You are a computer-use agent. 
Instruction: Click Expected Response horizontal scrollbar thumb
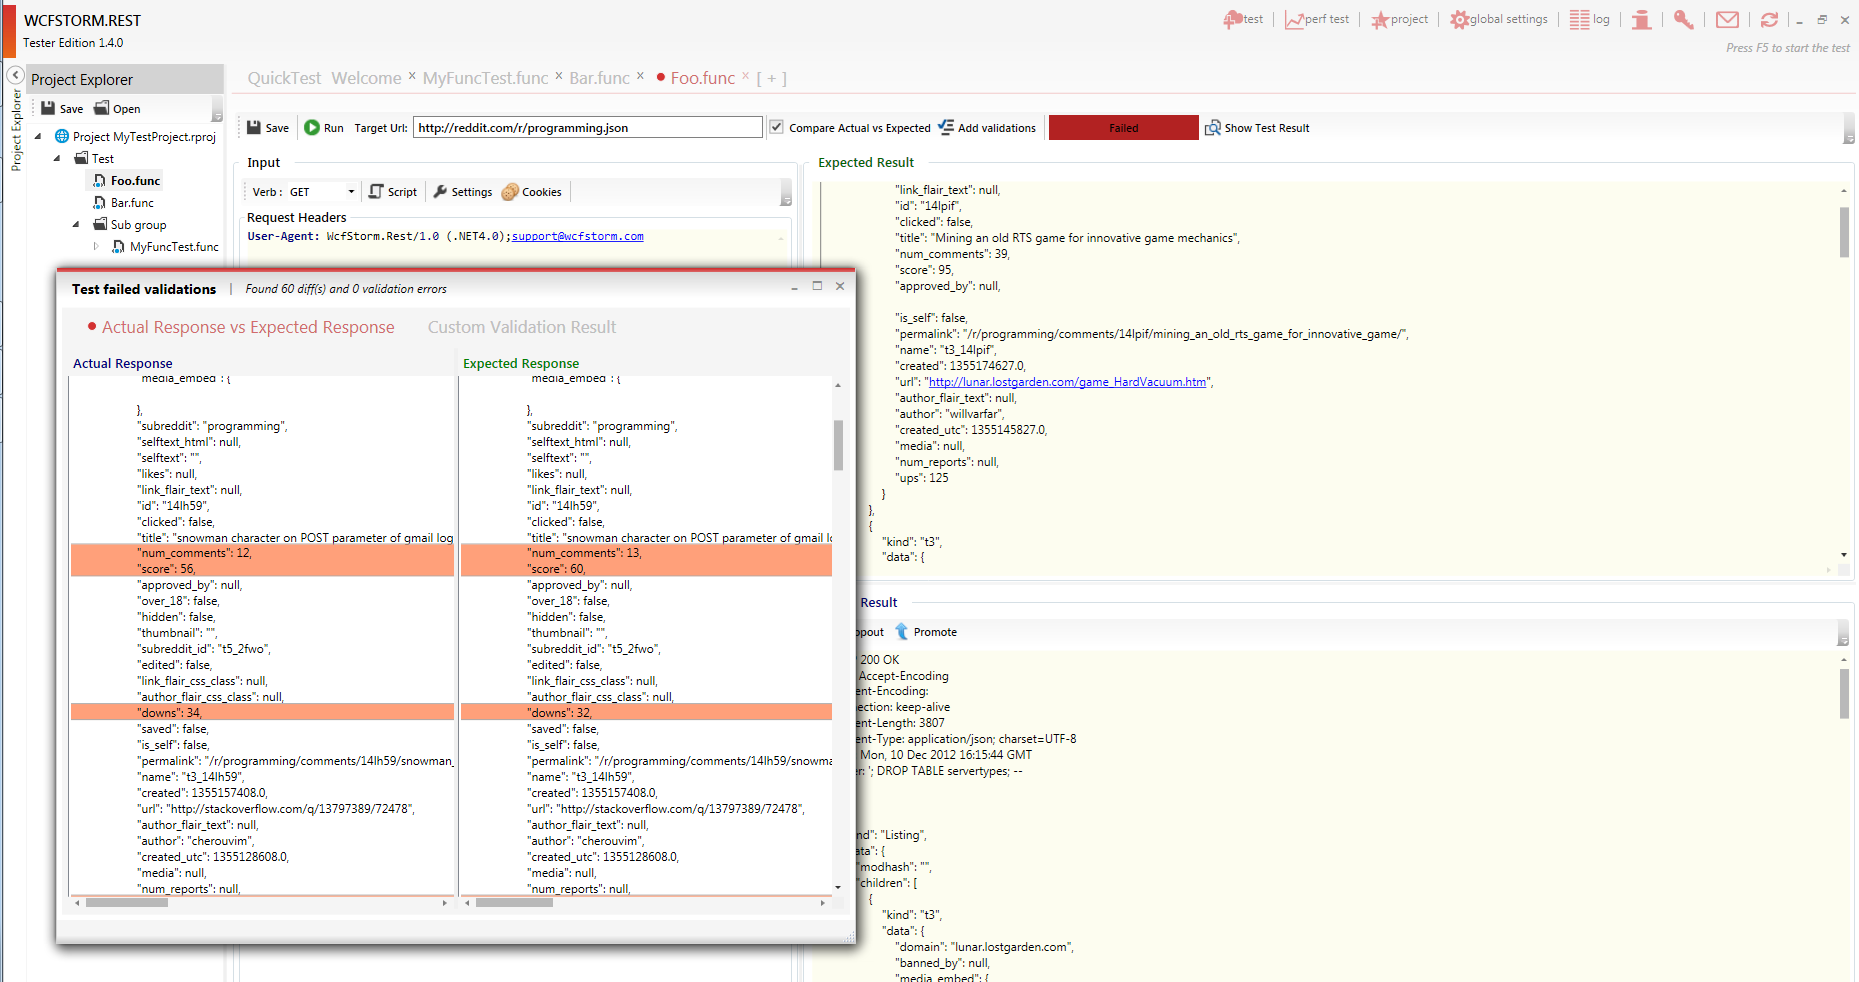click(514, 902)
